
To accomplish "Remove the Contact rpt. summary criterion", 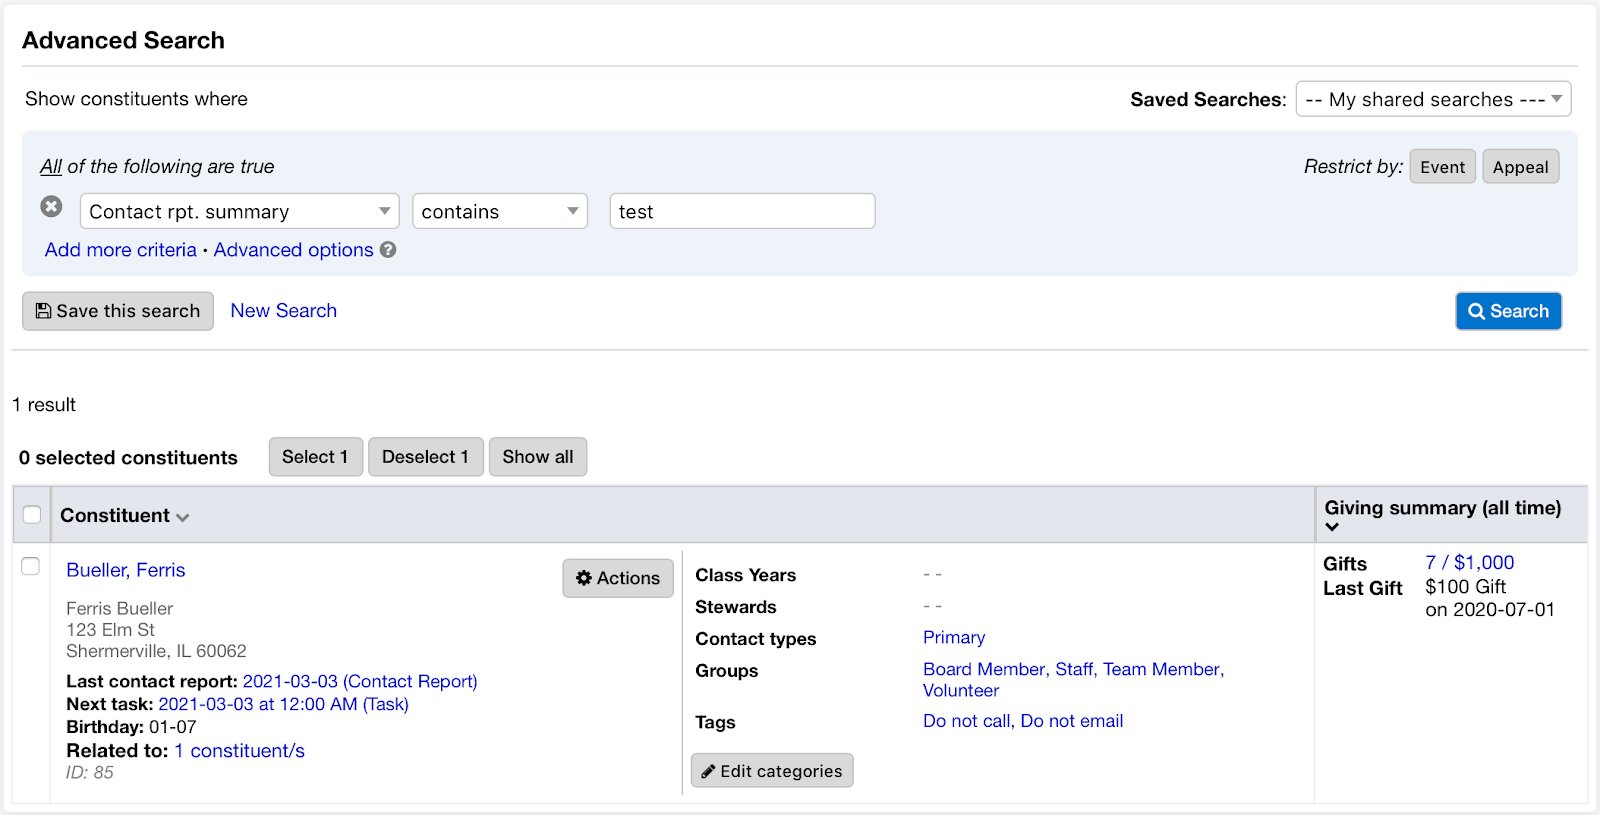I will 51,206.
